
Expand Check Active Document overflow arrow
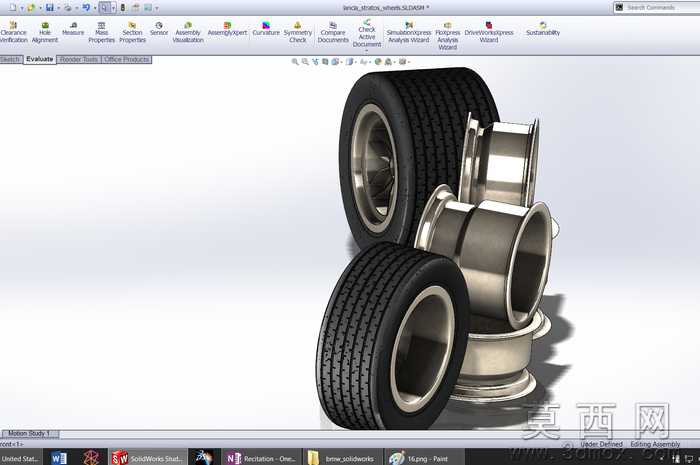[367, 50]
